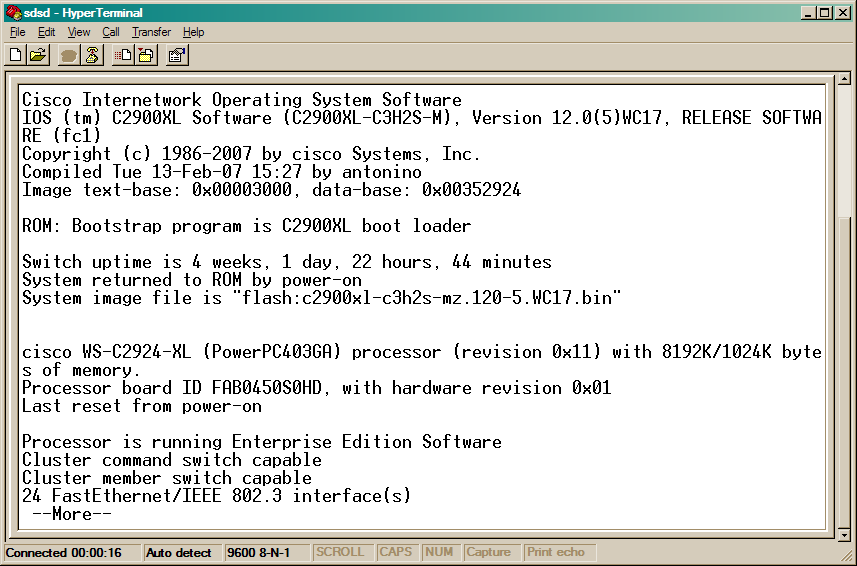The width and height of the screenshot is (857, 566).
Task: Open the File menu
Action: (x=17, y=32)
